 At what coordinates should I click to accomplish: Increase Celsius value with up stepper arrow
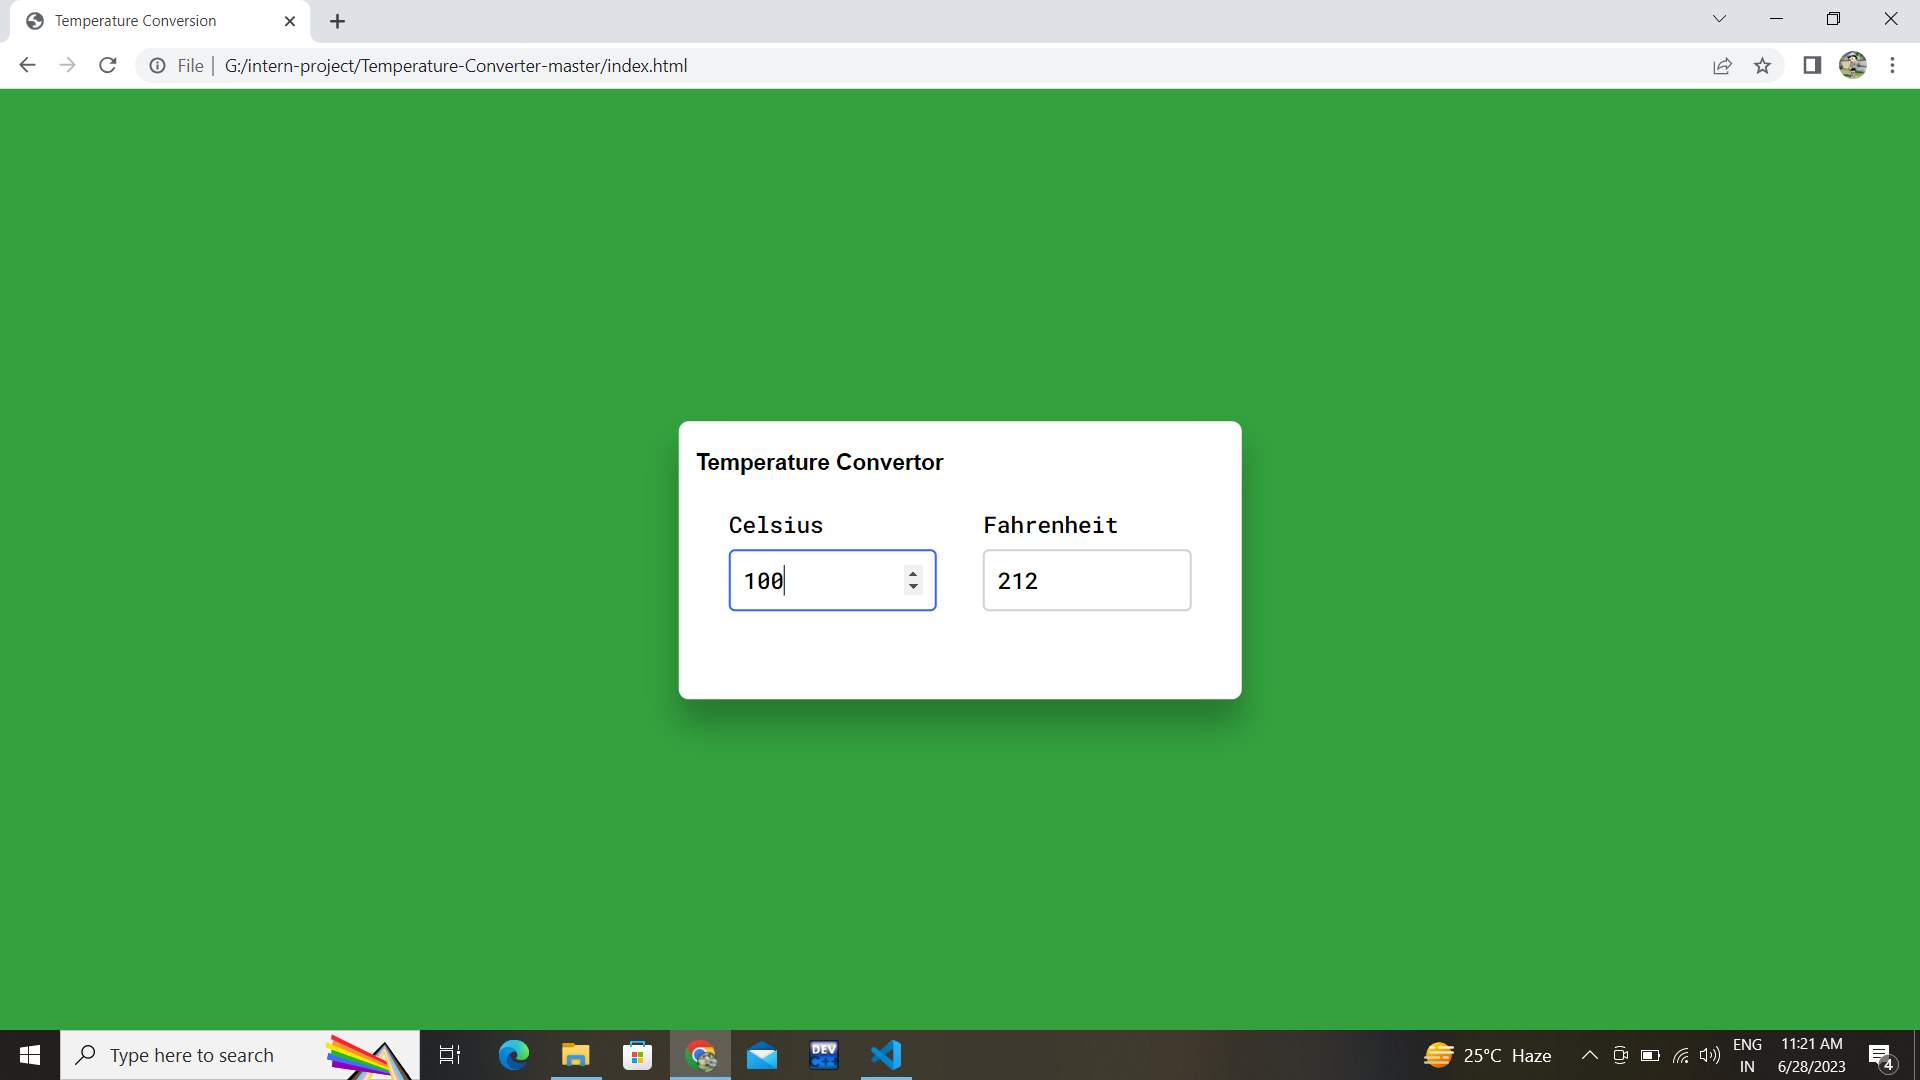tap(913, 573)
